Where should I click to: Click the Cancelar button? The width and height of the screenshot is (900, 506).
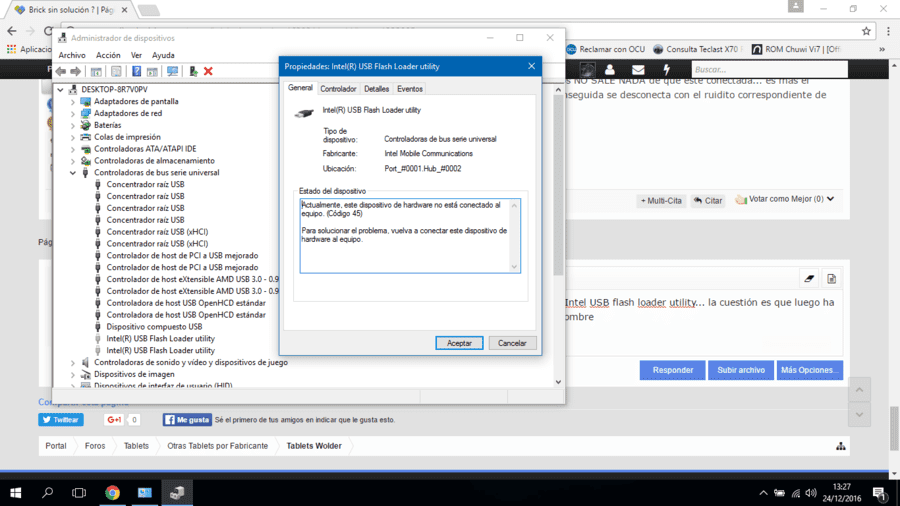pos(512,343)
